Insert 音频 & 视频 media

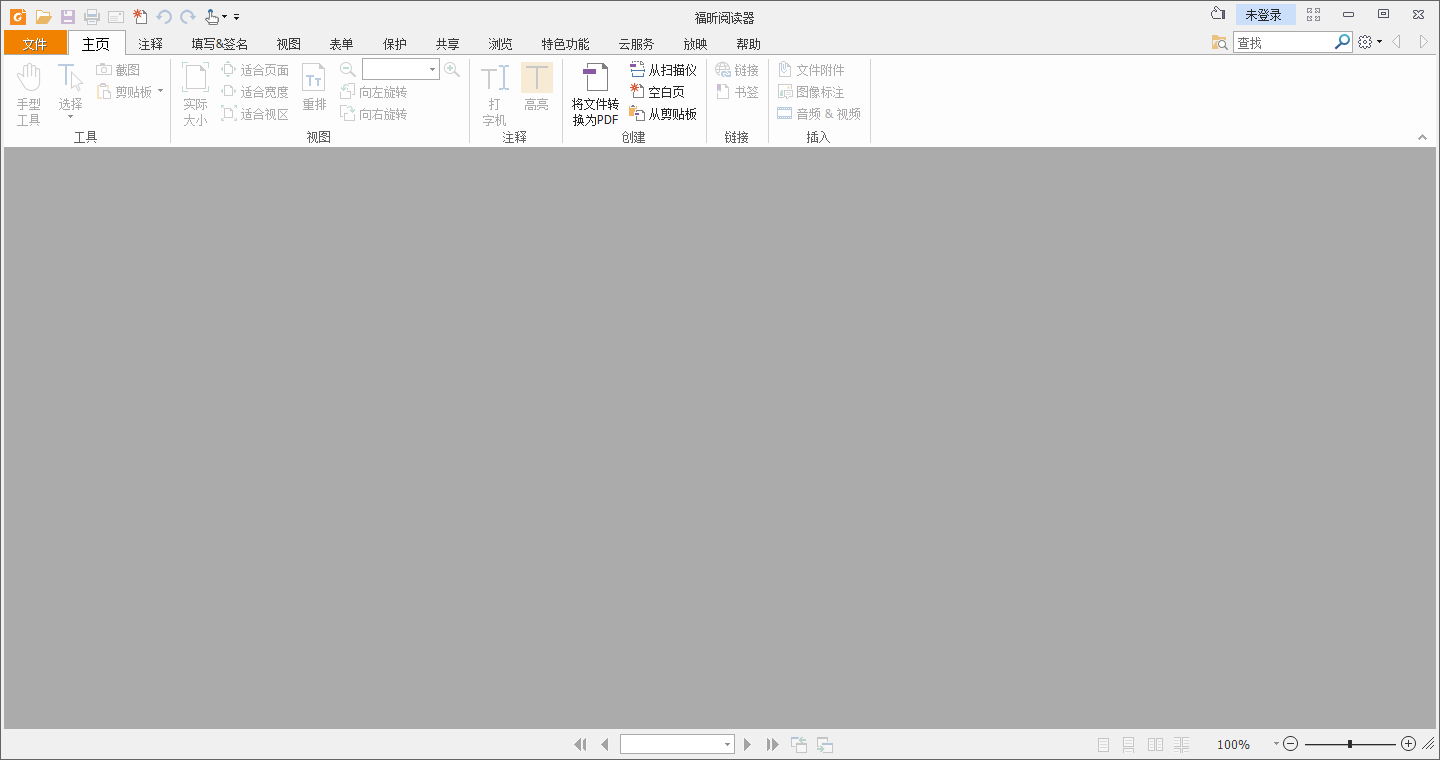(819, 114)
